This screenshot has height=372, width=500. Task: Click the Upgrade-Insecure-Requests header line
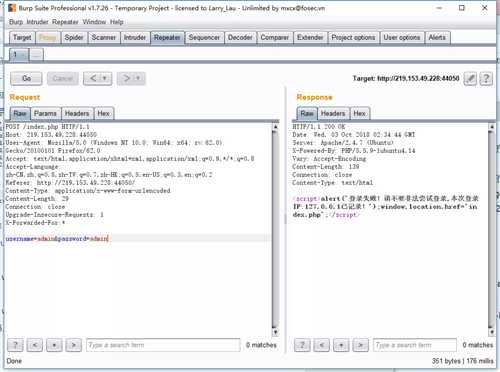55,215
